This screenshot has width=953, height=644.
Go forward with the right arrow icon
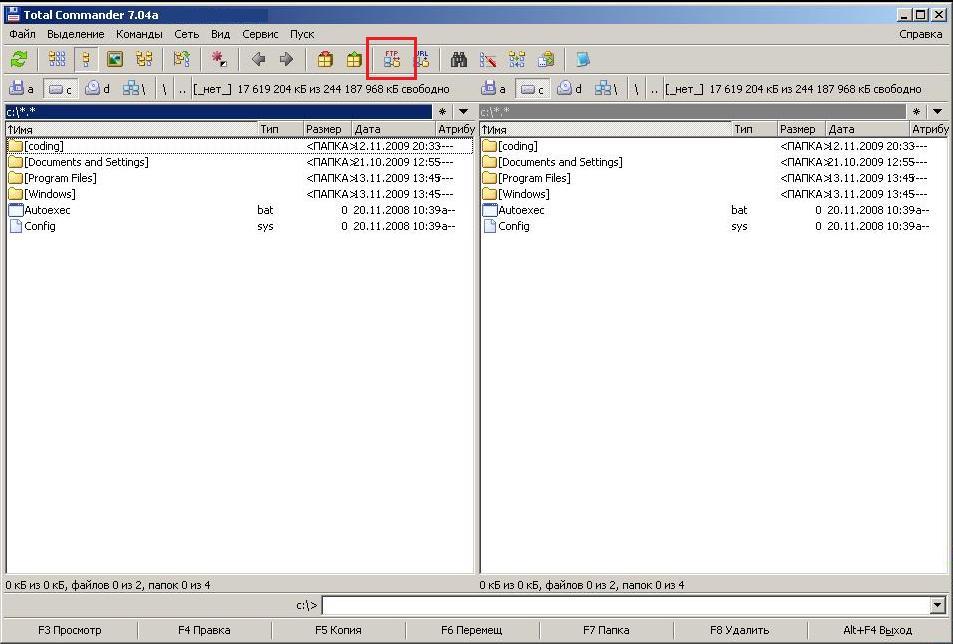pos(286,60)
